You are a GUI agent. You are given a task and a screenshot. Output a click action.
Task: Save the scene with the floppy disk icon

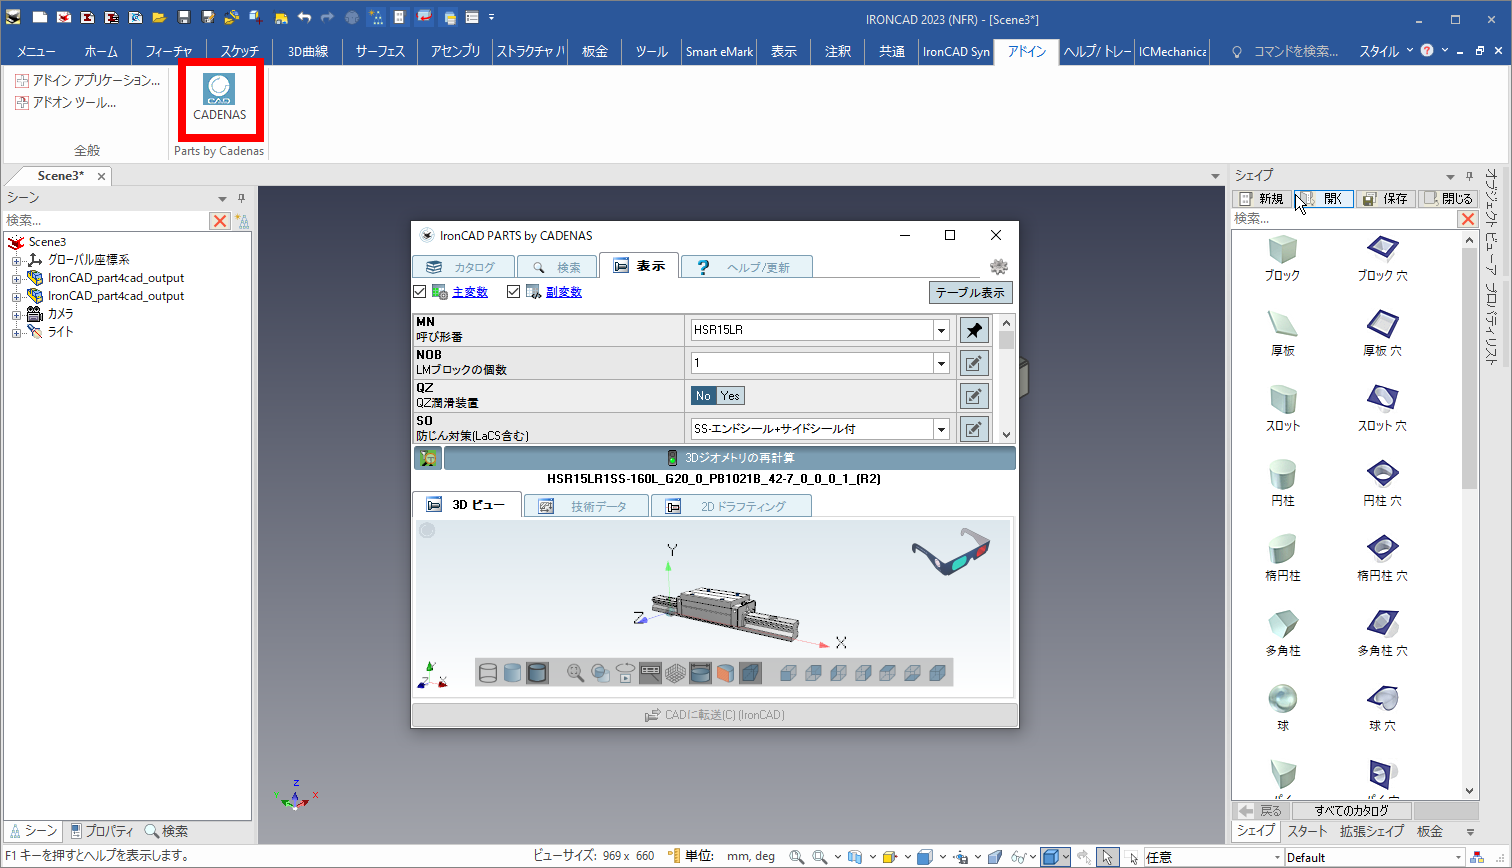coord(183,18)
